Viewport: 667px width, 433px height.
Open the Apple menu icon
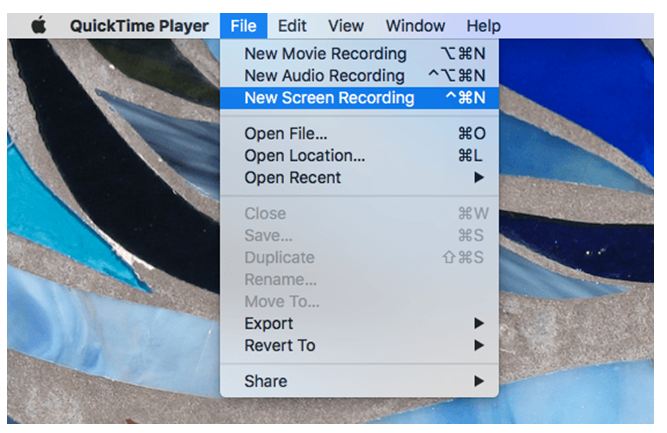[x=39, y=26]
